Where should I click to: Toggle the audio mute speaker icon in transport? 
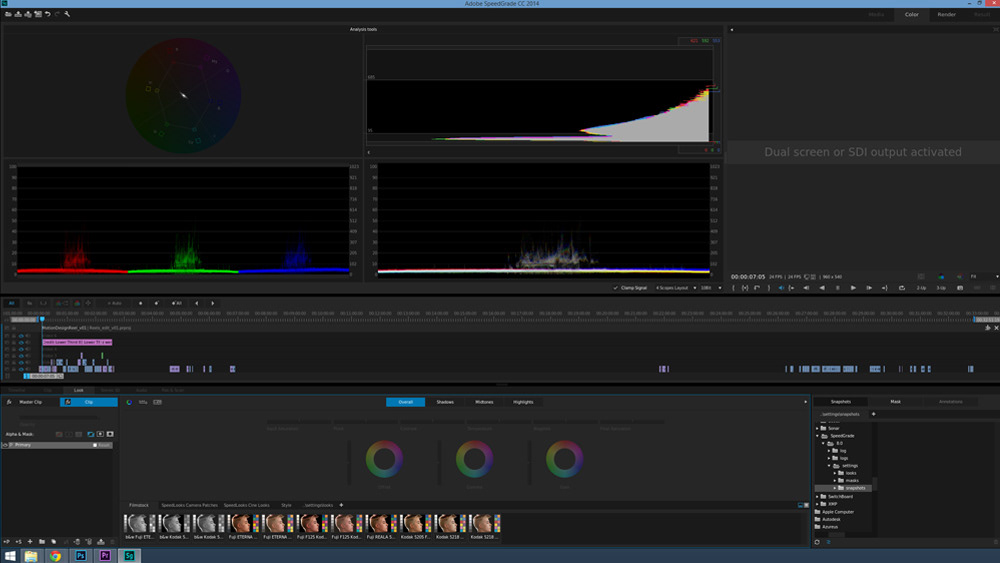pyautogui.click(x=781, y=288)
